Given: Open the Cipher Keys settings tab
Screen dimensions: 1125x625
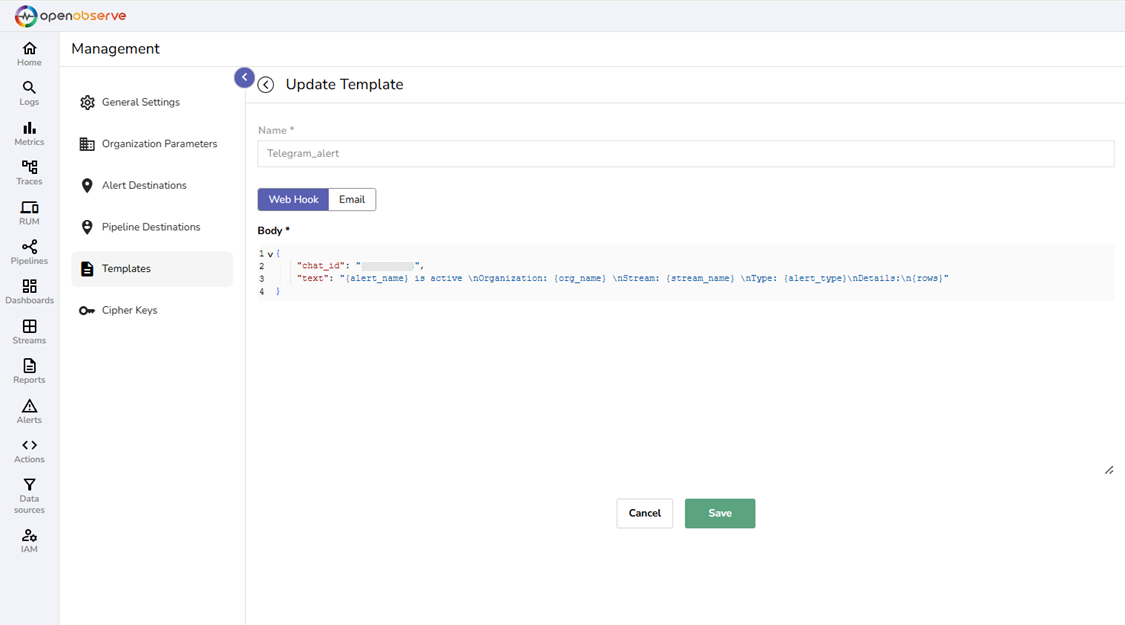Looking at the screenshot, I should 129,311.
